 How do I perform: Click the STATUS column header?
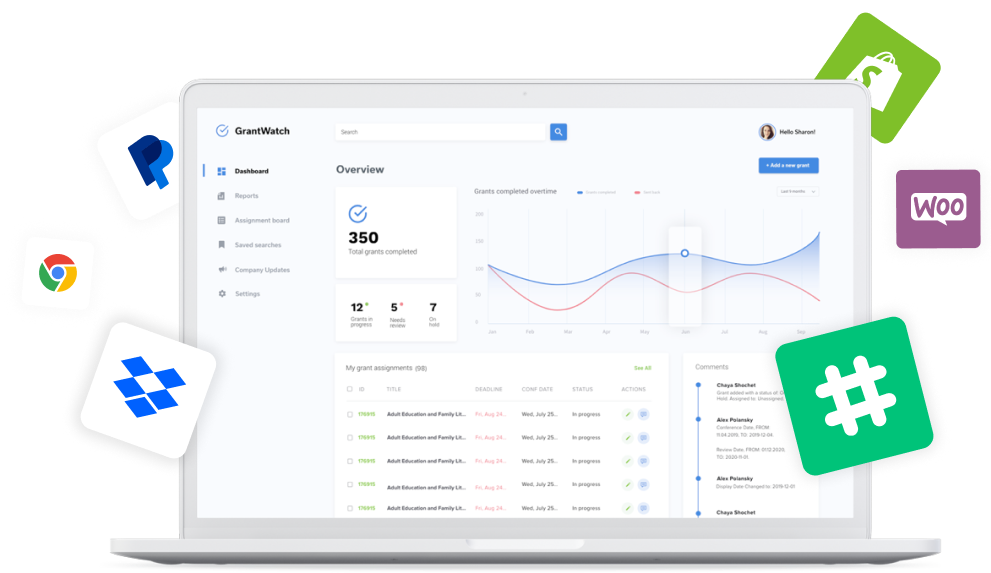(x=583, y=389)
